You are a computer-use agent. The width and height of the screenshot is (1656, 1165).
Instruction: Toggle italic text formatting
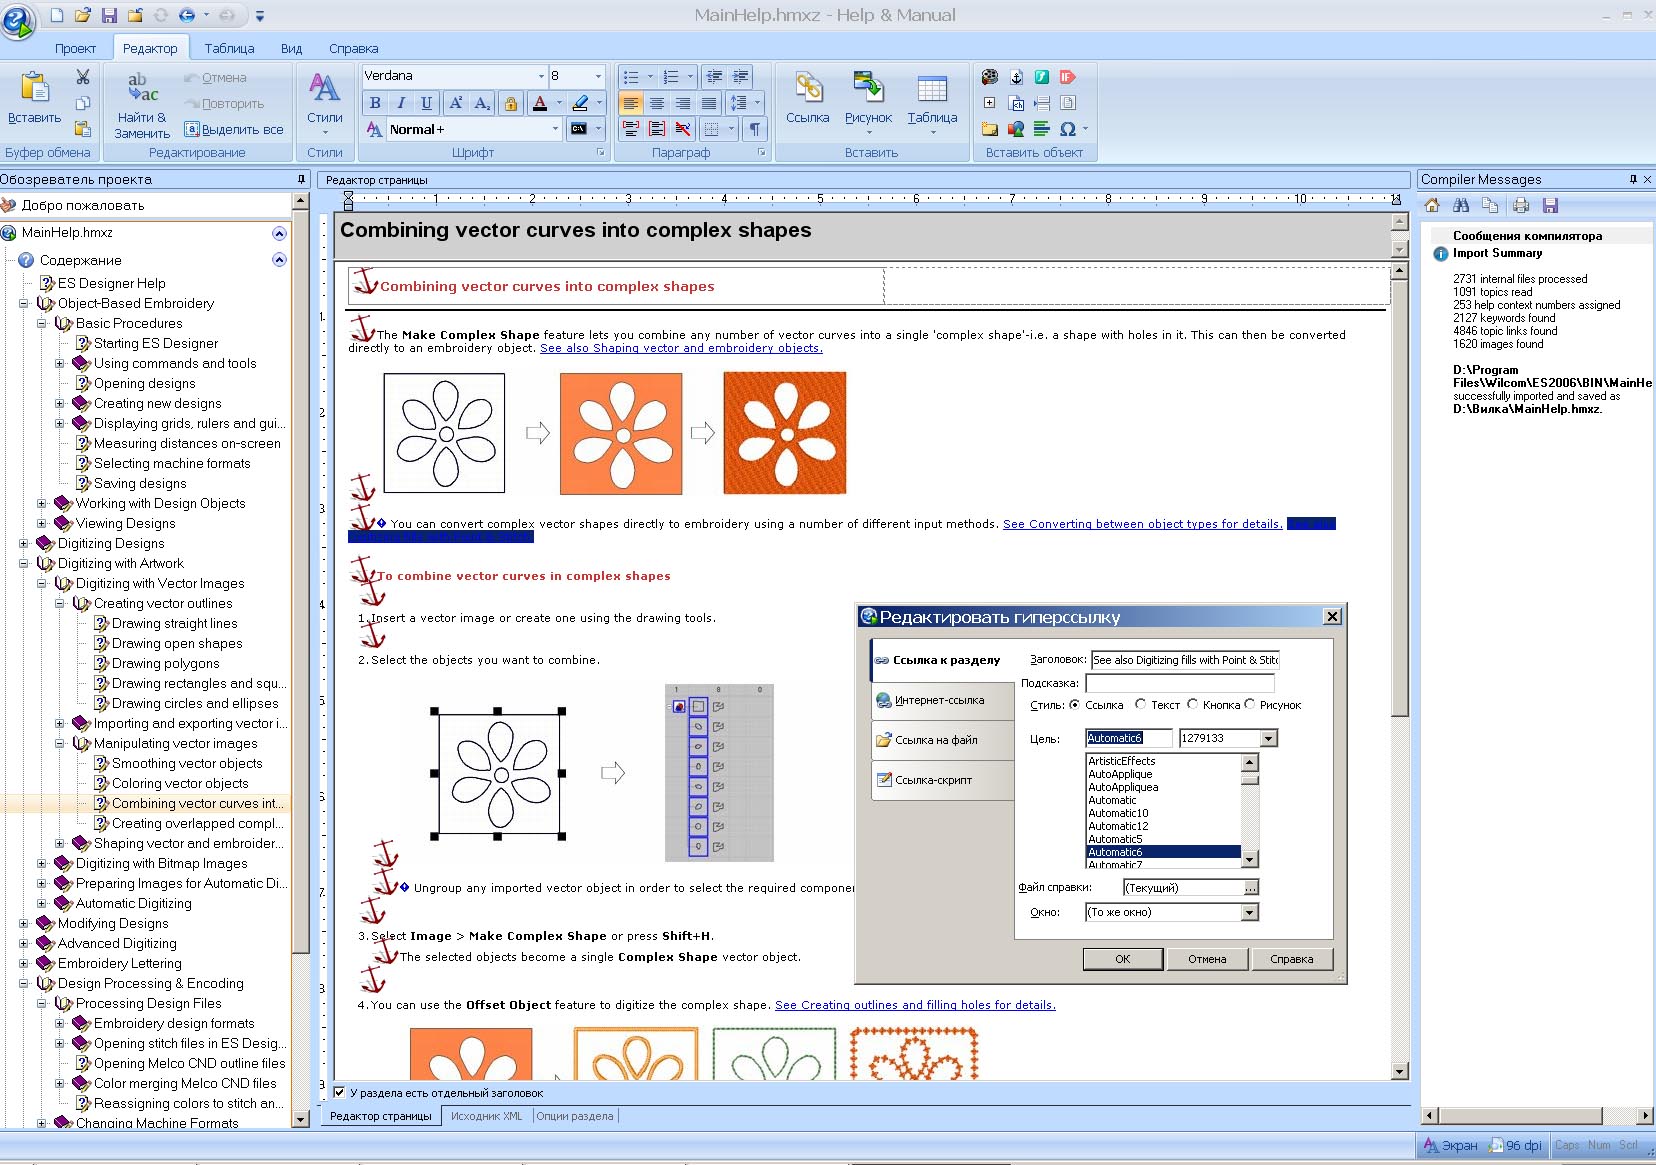coord(401,103)
